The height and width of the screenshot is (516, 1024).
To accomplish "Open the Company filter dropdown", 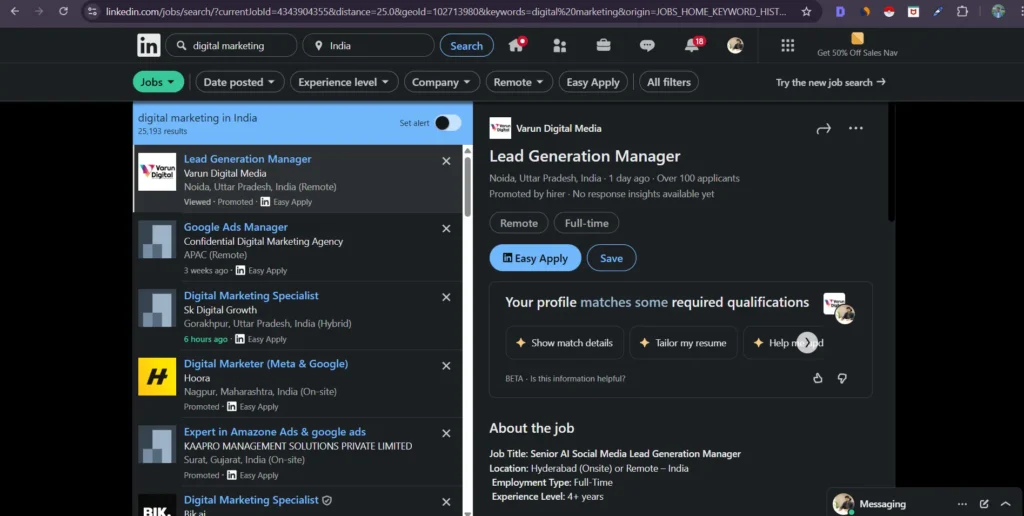I will (442, 82).
